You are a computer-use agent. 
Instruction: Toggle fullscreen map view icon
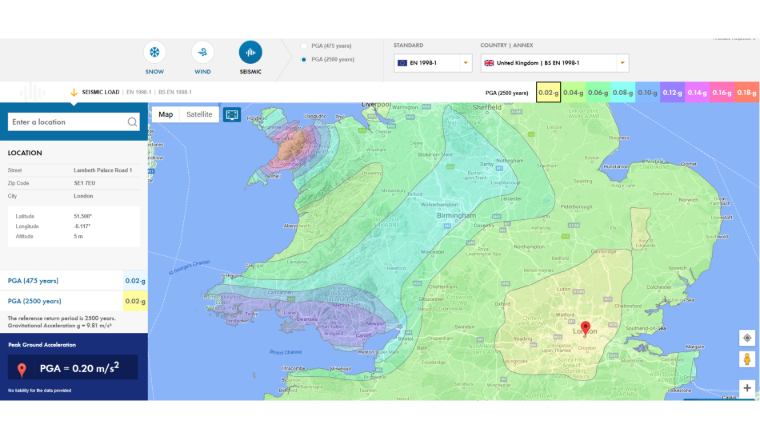click(x=232, y=115)
